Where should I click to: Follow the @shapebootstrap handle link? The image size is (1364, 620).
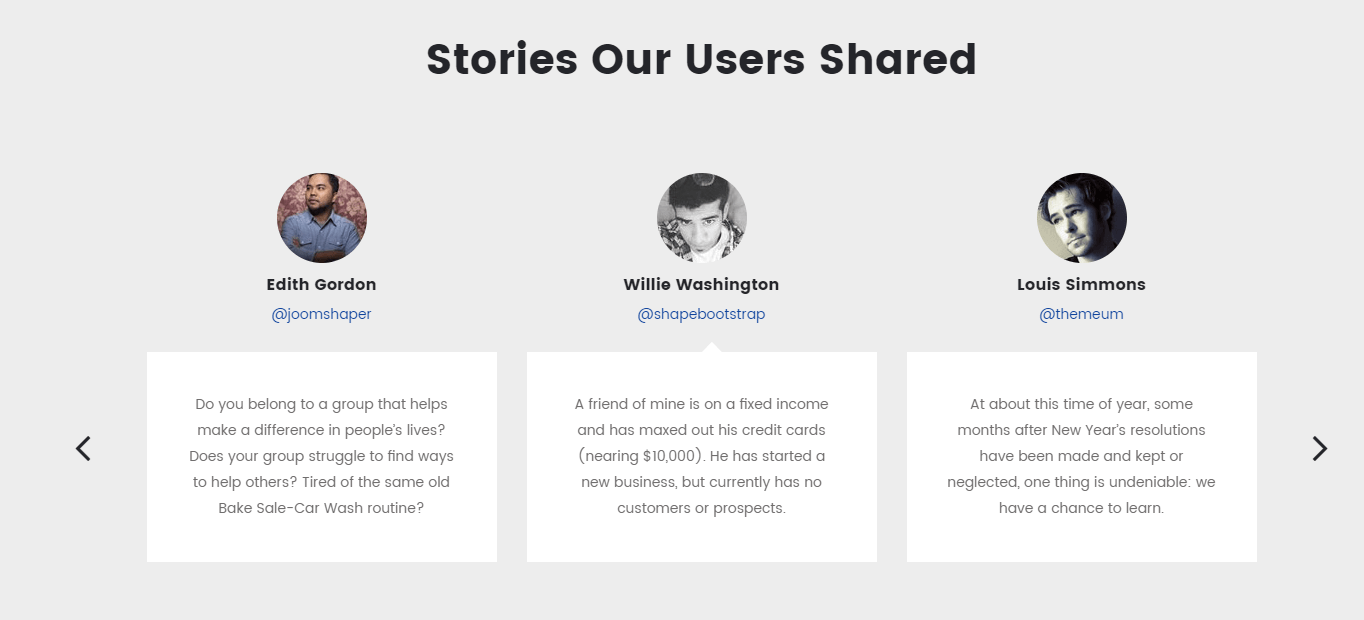click(x=702, y=314)
